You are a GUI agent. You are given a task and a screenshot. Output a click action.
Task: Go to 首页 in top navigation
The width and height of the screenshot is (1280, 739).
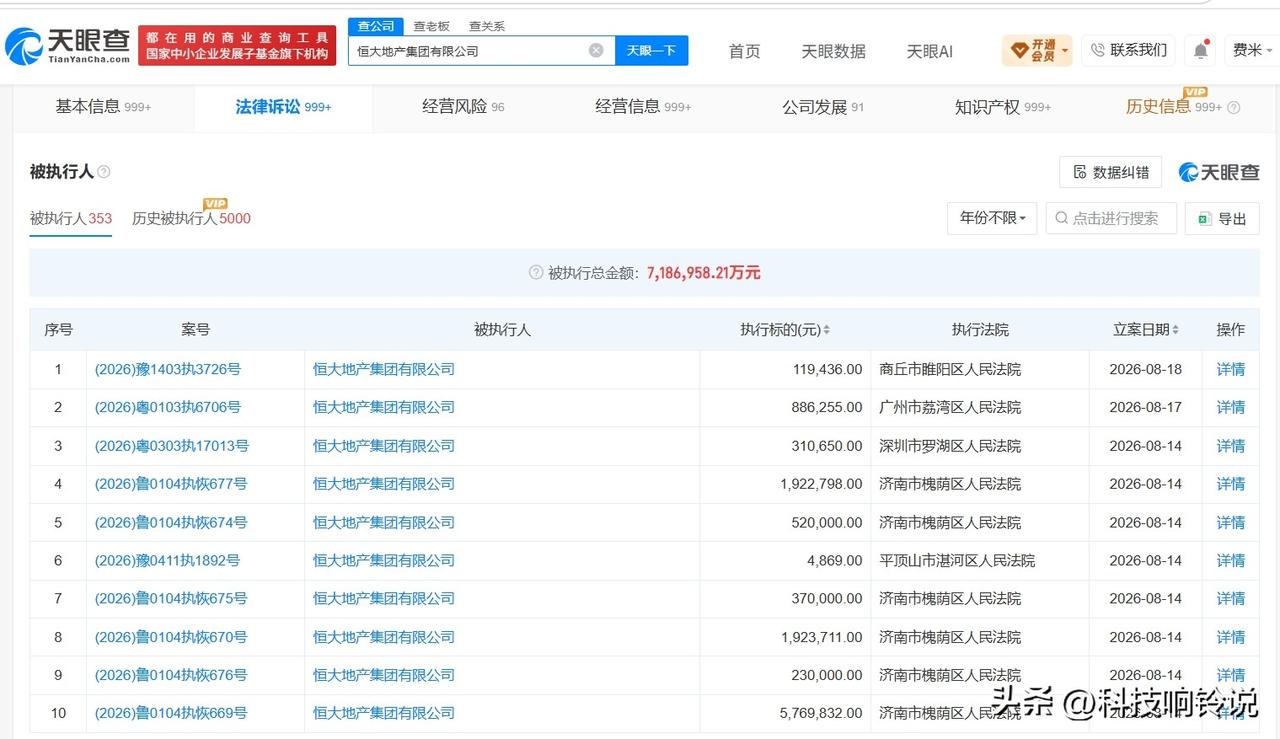744,51
